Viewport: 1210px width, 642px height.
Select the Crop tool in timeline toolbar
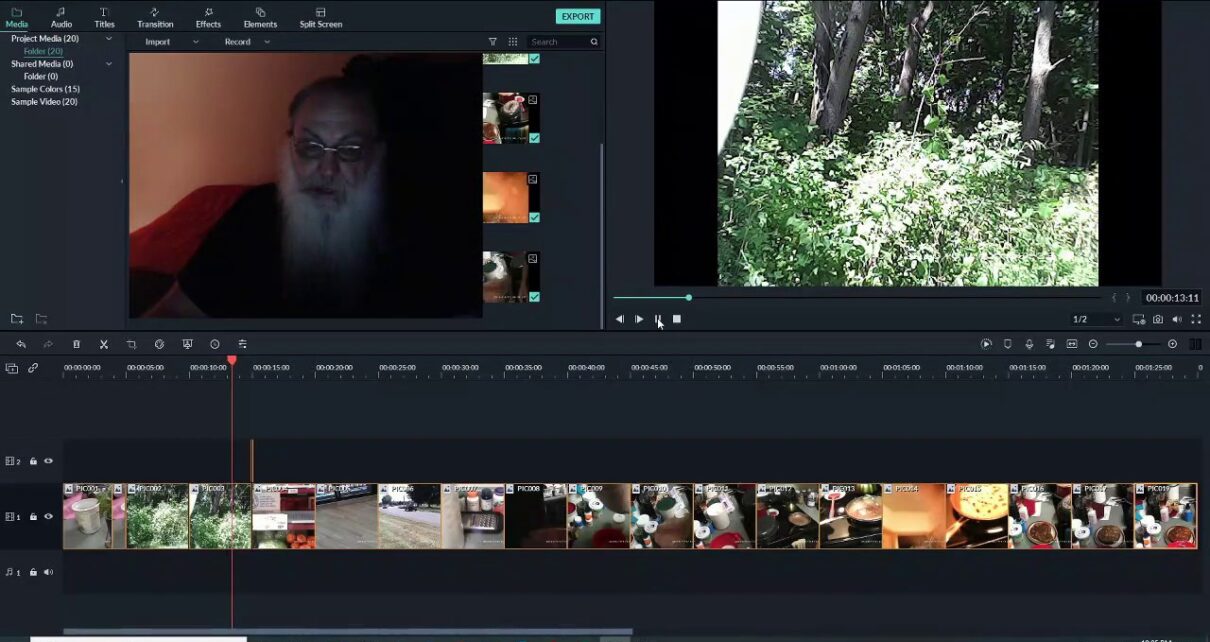[x=131, y=344]
